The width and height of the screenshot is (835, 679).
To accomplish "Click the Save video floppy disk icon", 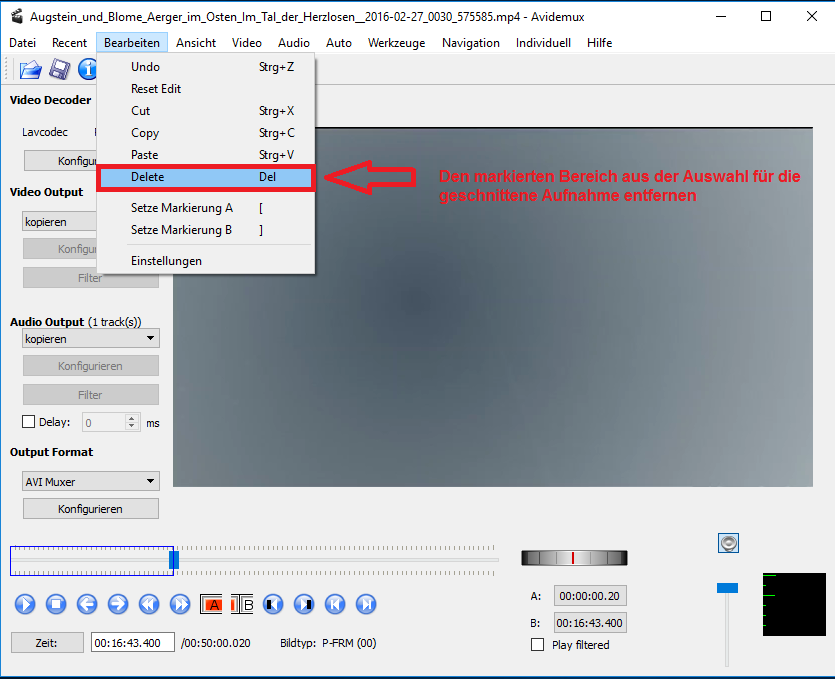I will pos(60,69).
